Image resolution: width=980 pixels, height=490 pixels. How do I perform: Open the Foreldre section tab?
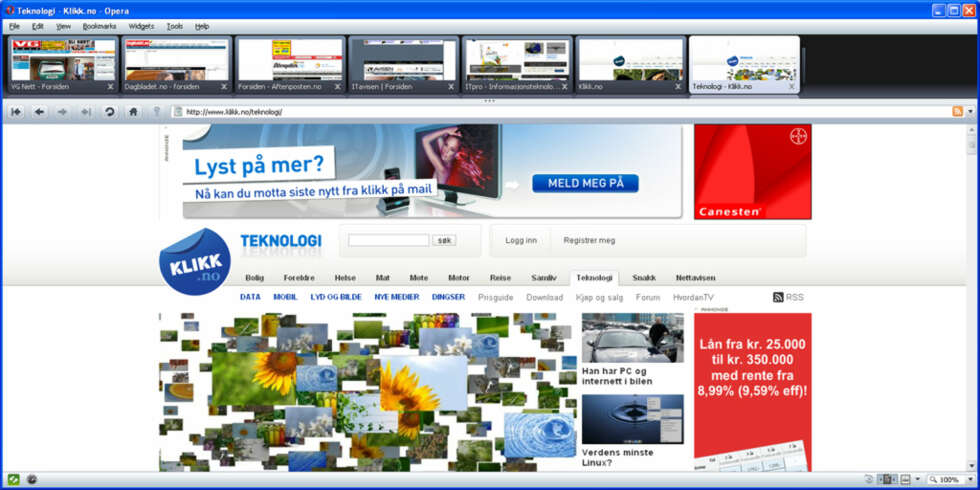[299, 278]
